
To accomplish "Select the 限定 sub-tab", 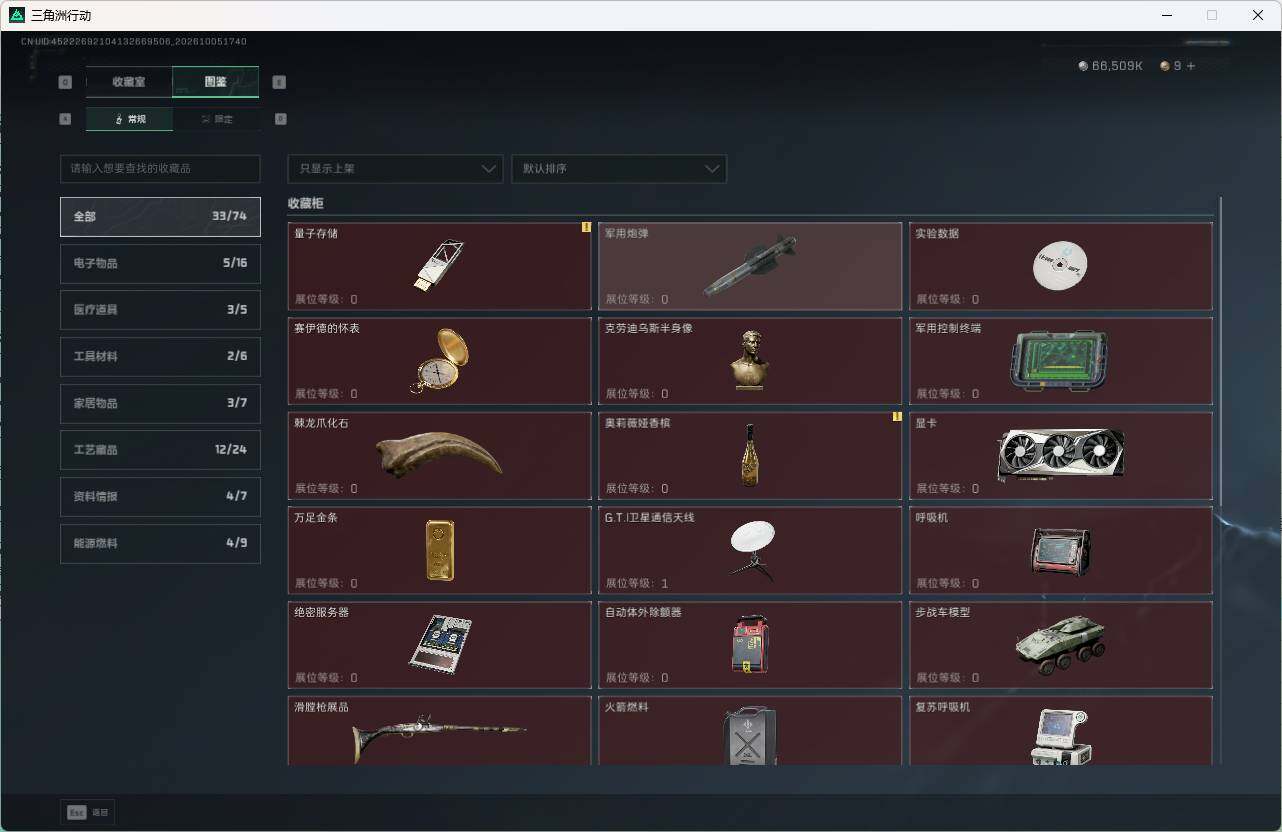I will [216, 119].
